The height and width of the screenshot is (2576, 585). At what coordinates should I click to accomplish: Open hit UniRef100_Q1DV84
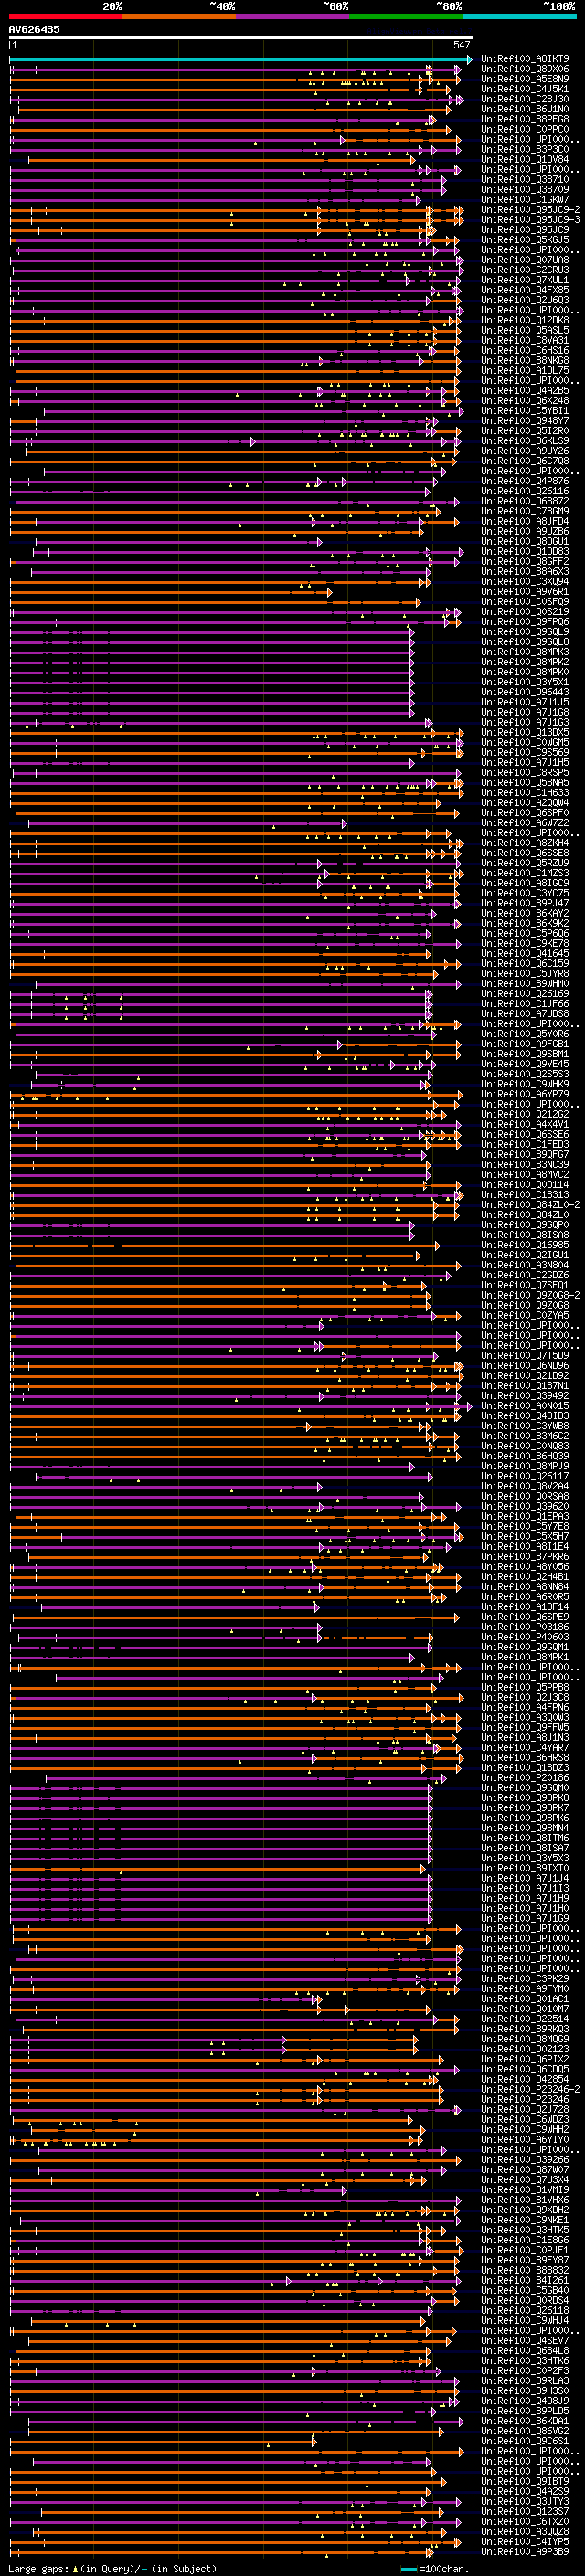pos(525,159)
